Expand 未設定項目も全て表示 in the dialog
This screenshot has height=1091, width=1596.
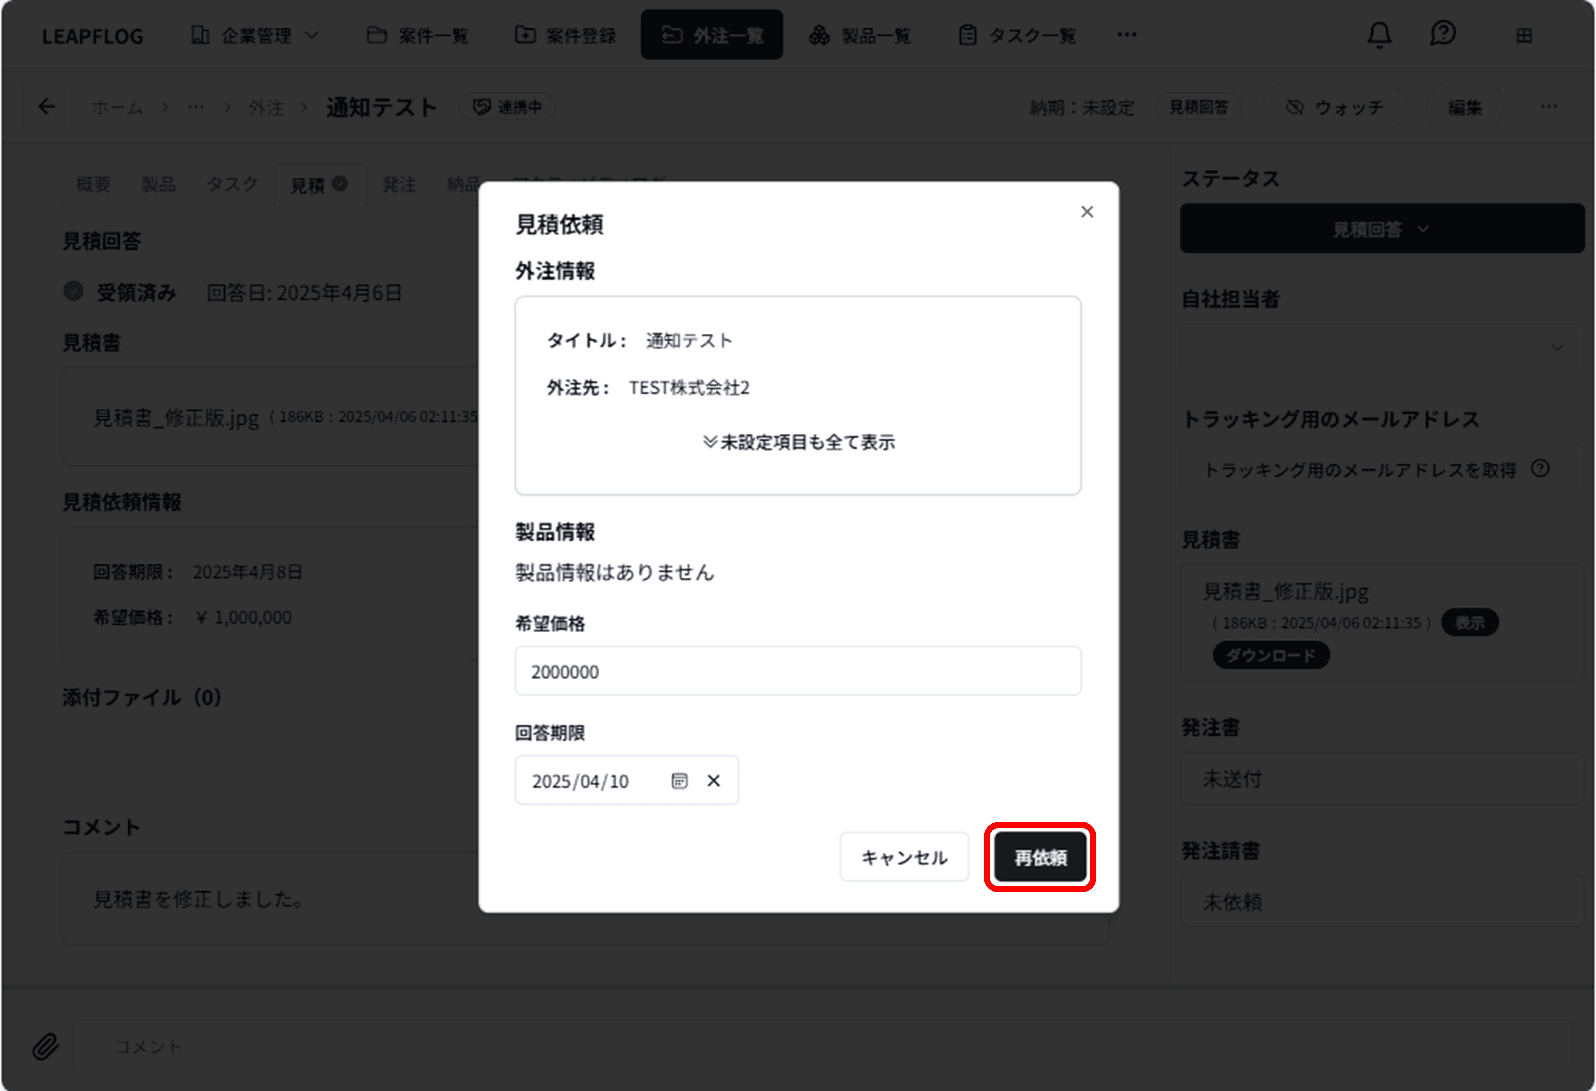(798, 442)
